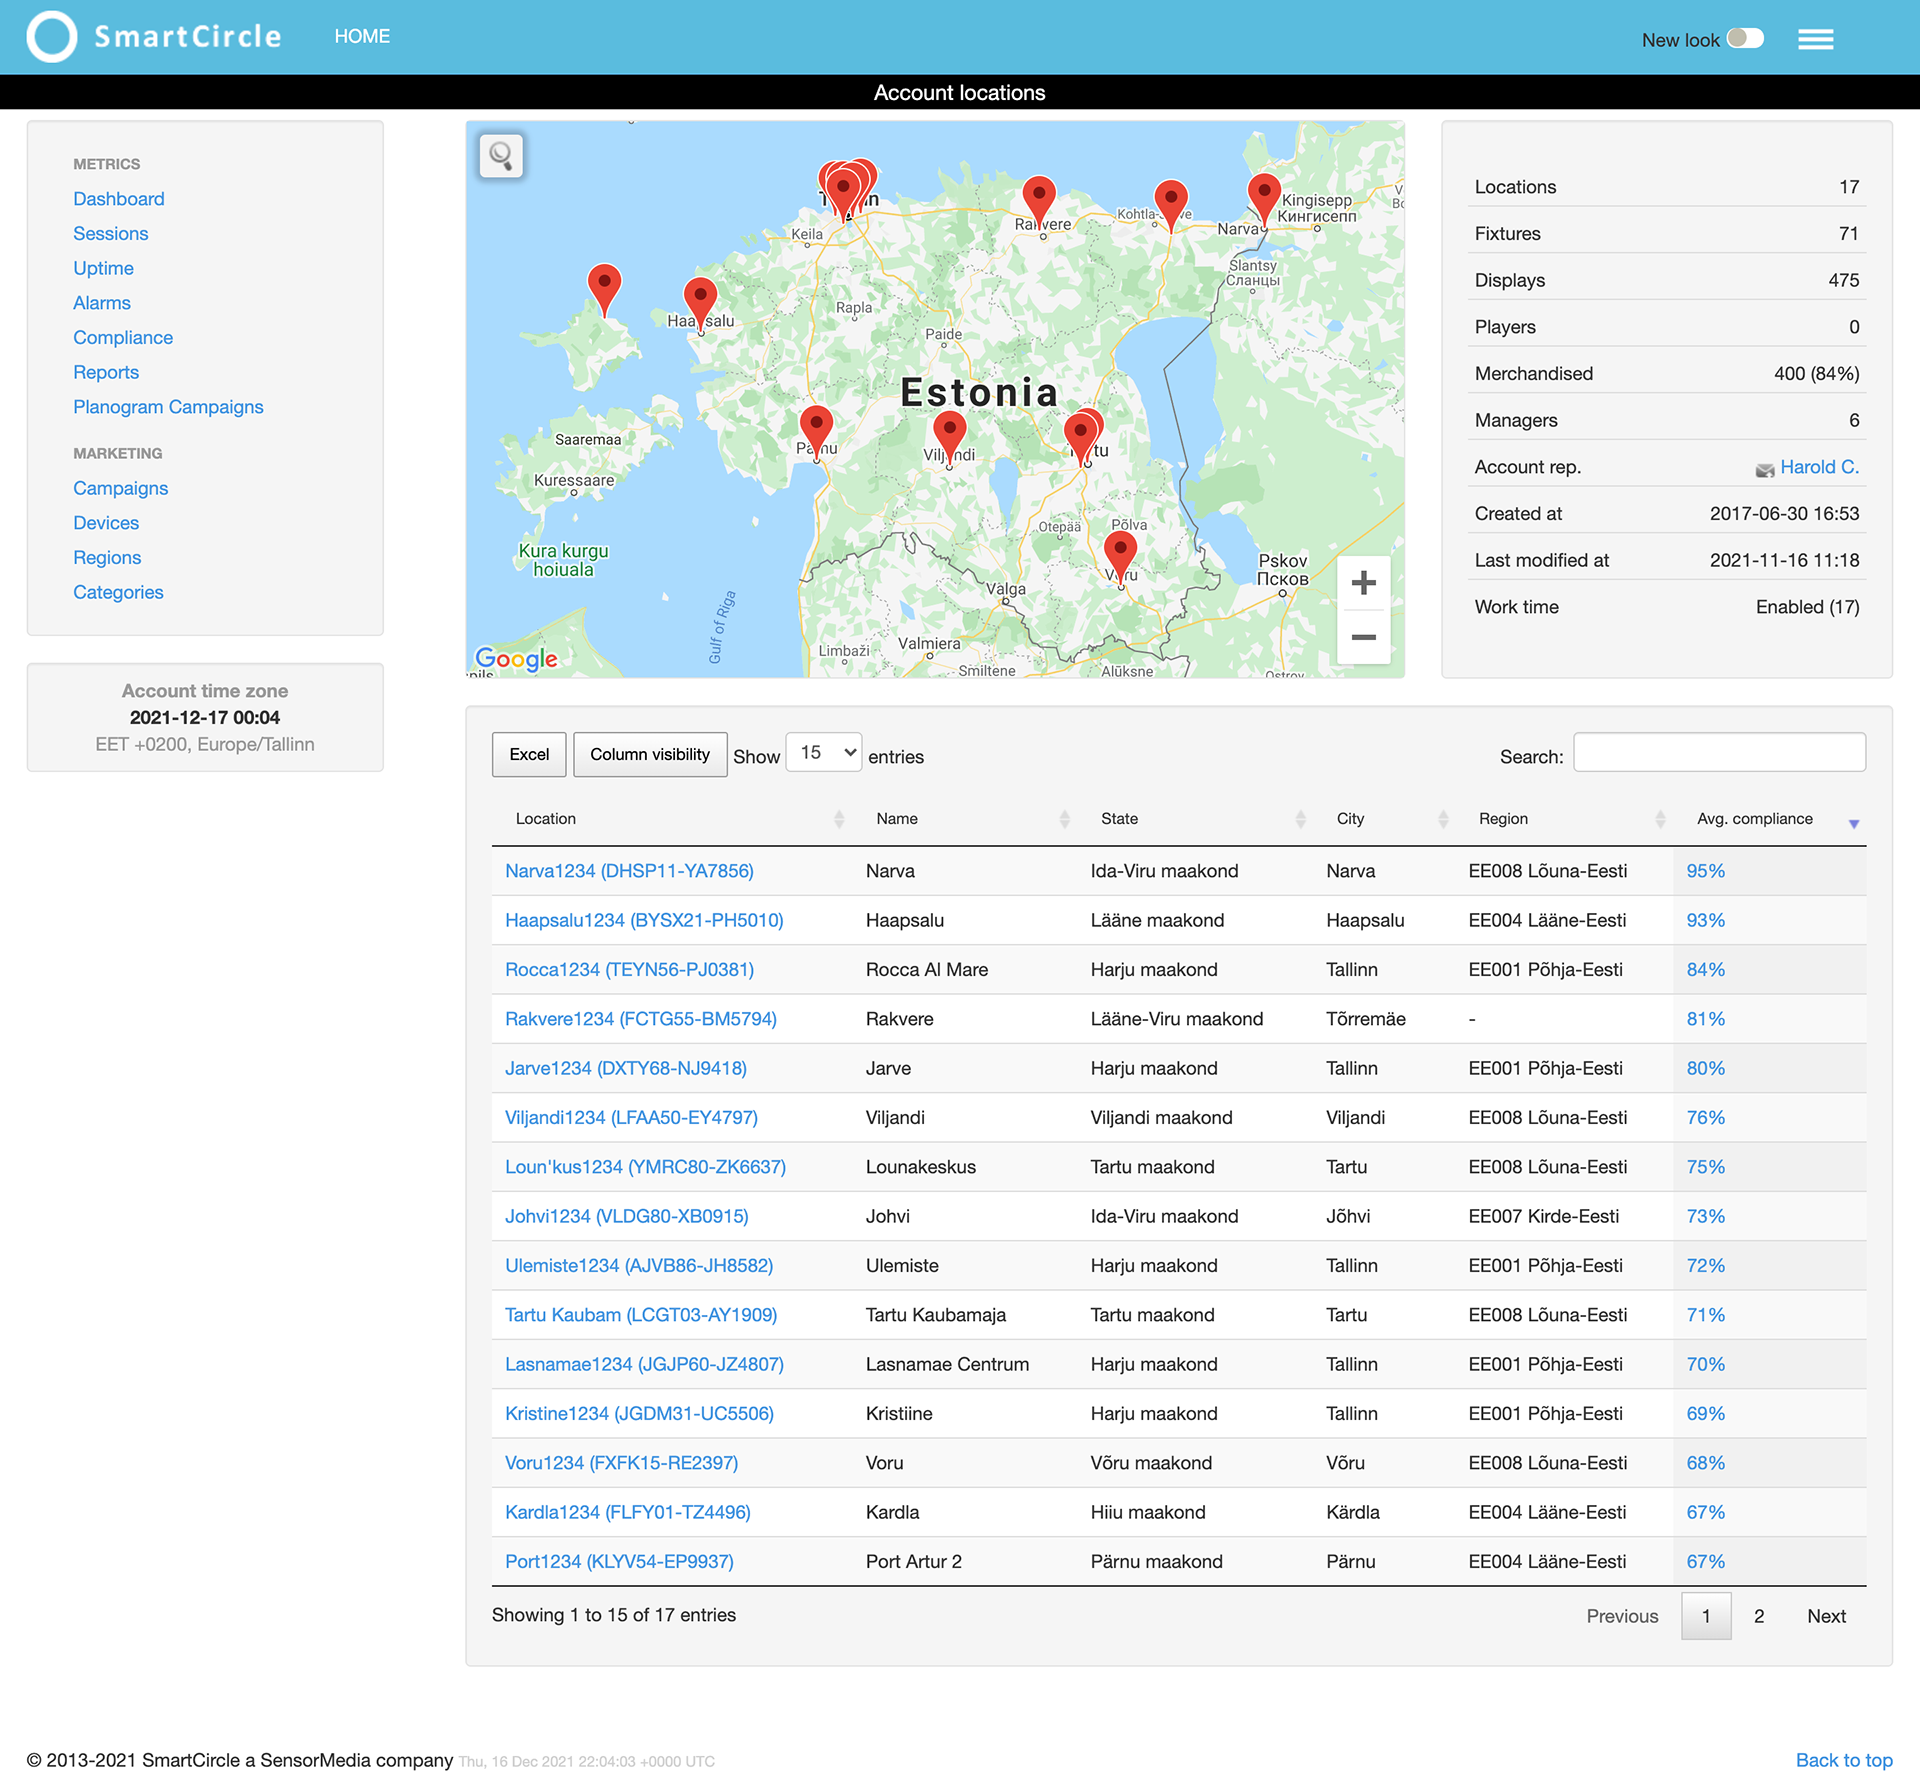Click the mail icon beside Harold C.

(1764, 469)
